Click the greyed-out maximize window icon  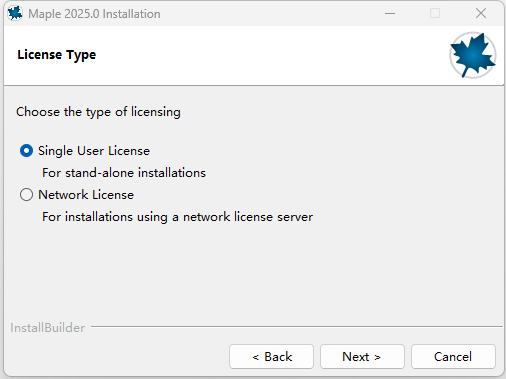coord(435,13)
